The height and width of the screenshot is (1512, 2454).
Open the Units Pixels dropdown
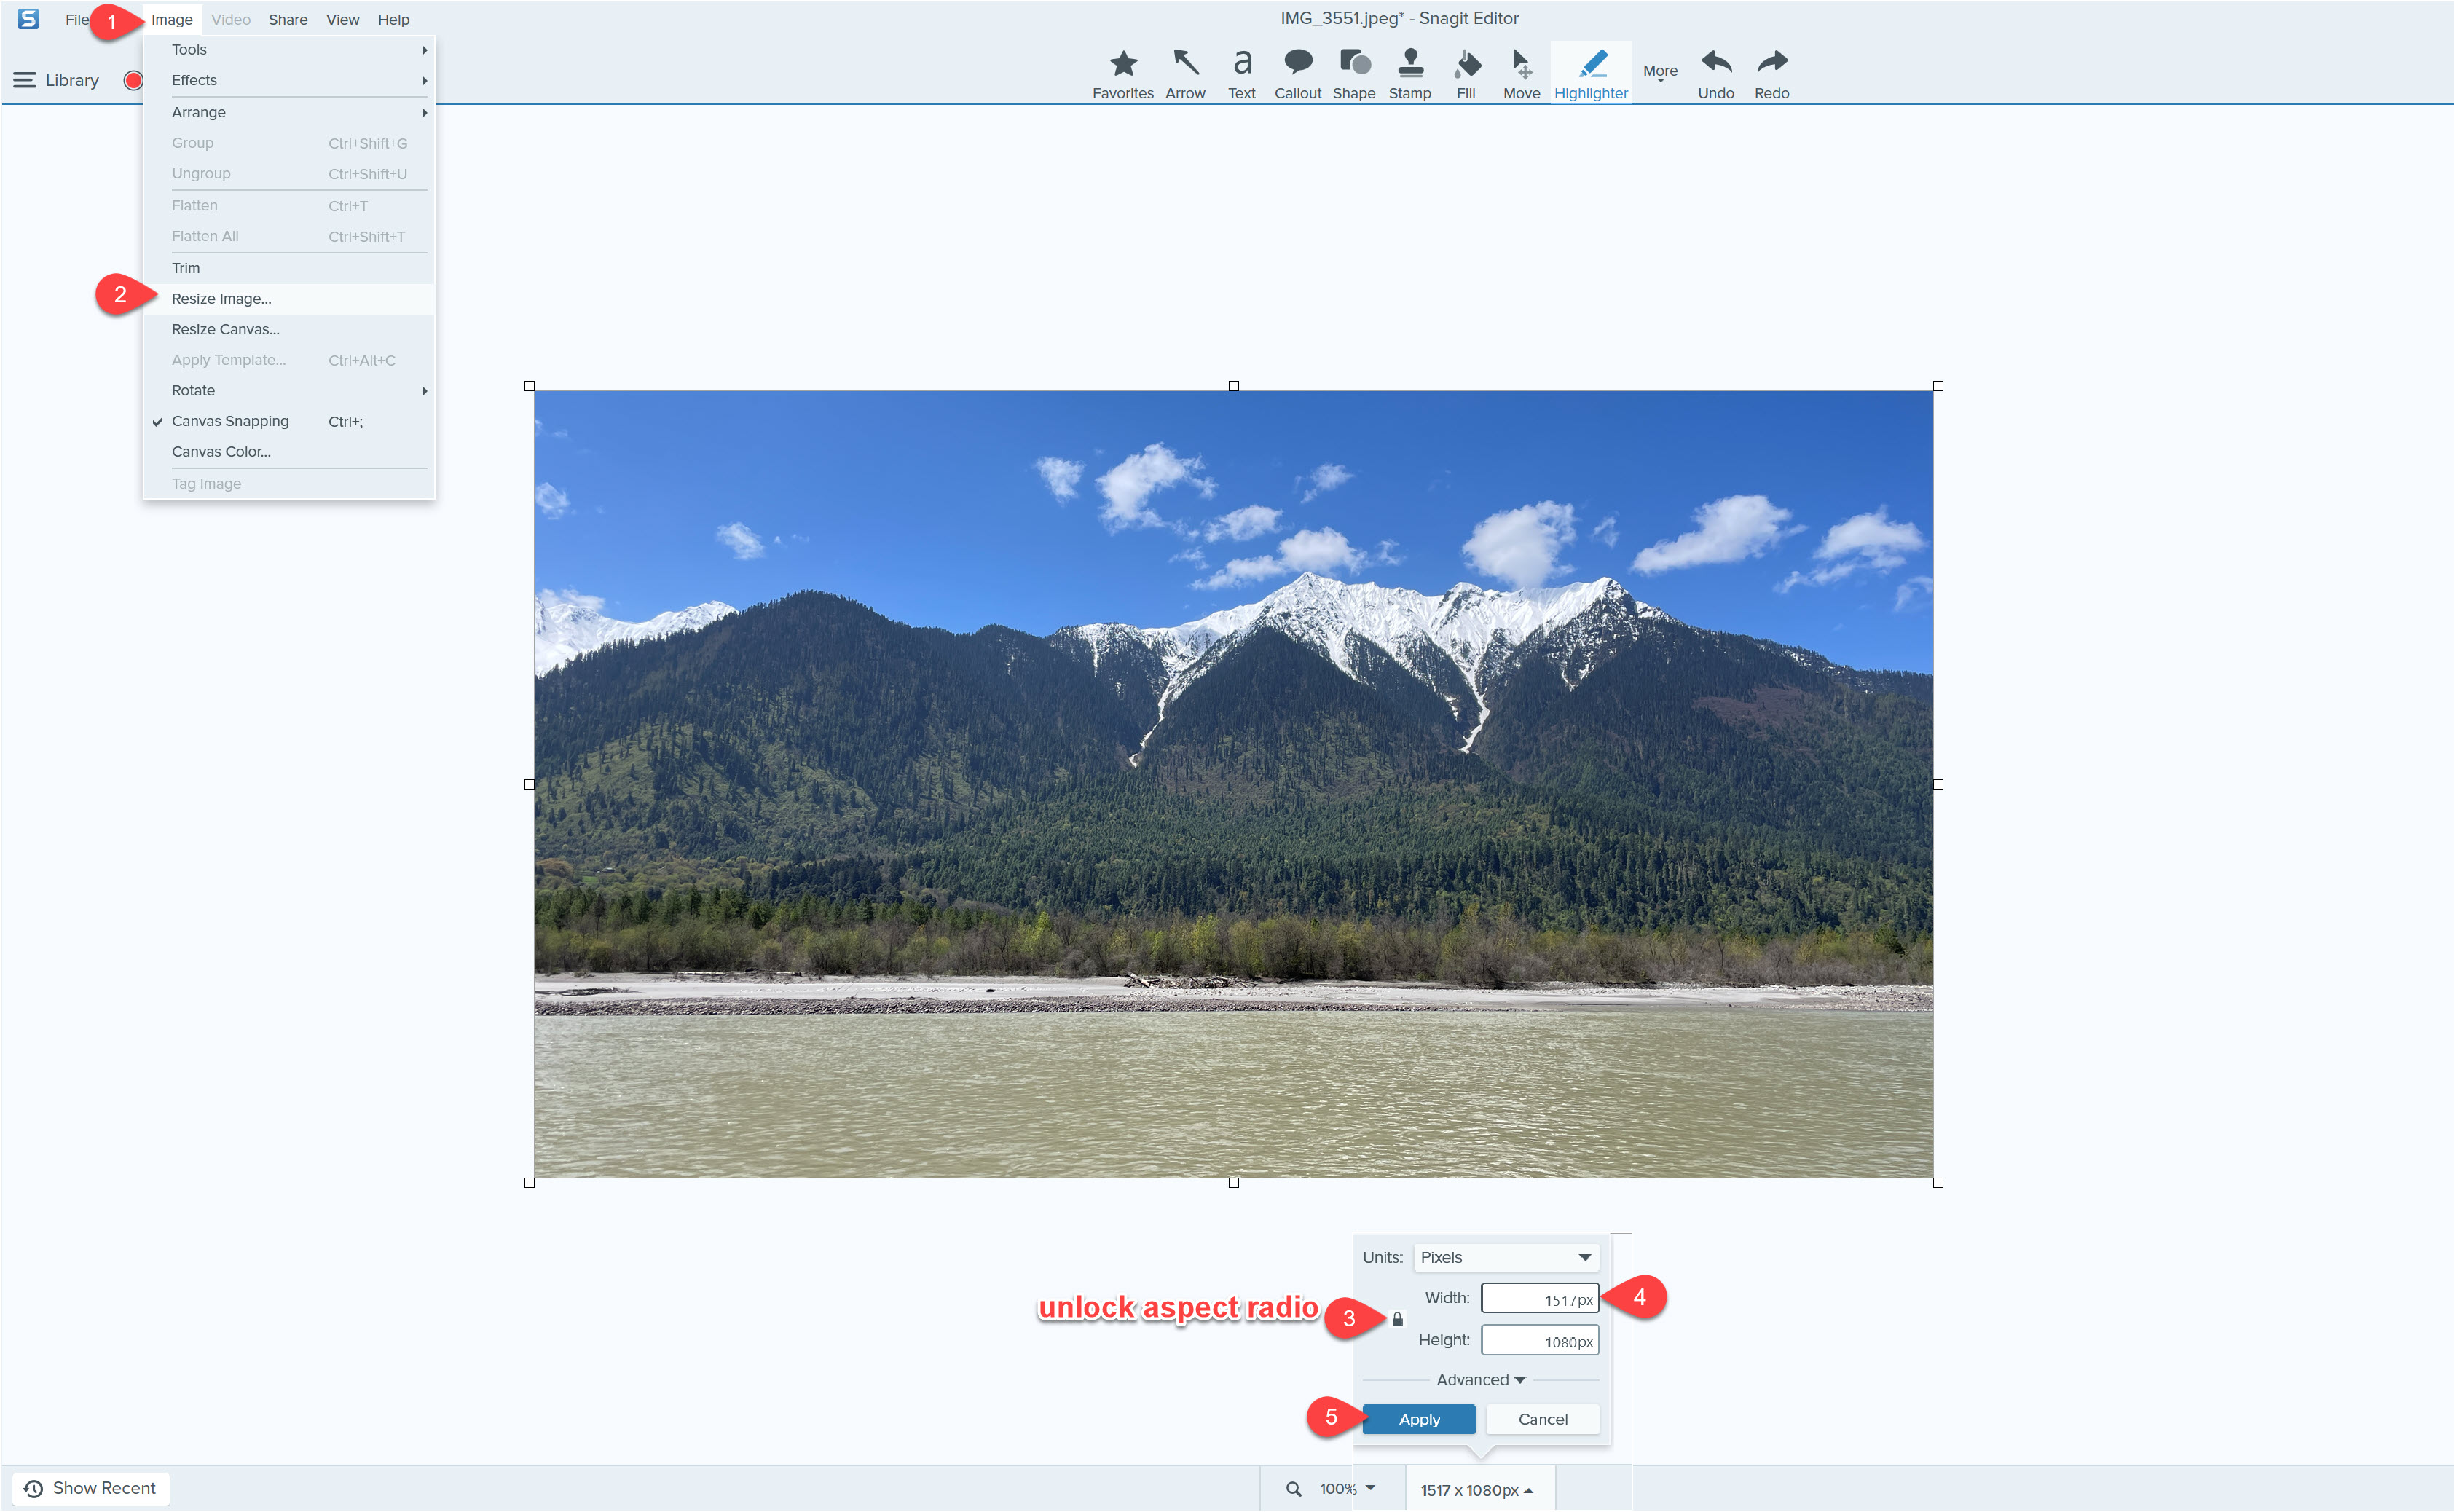point(1505,1257)
